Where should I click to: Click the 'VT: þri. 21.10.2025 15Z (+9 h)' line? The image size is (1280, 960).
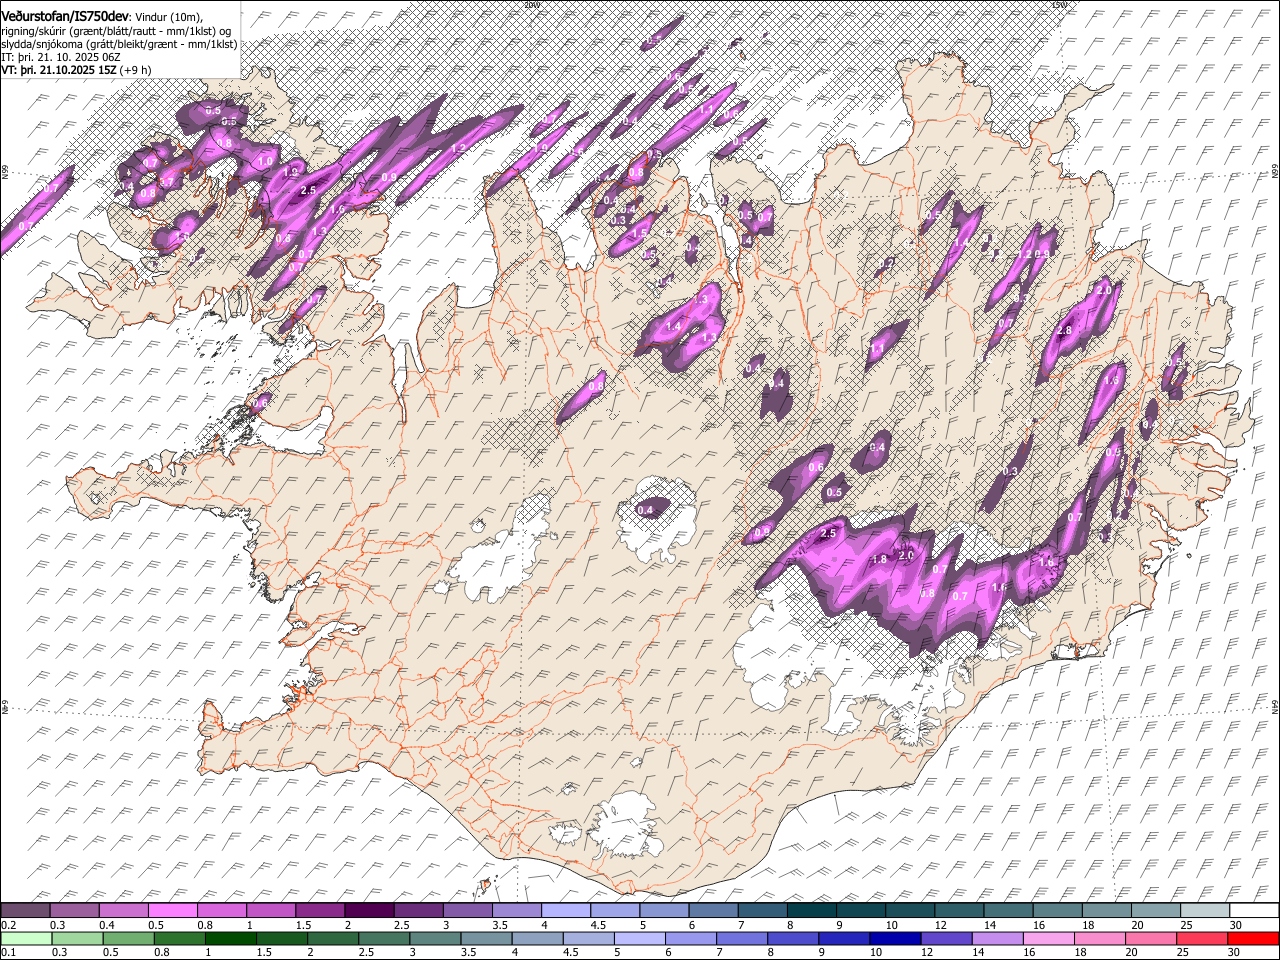pos(77,70)
